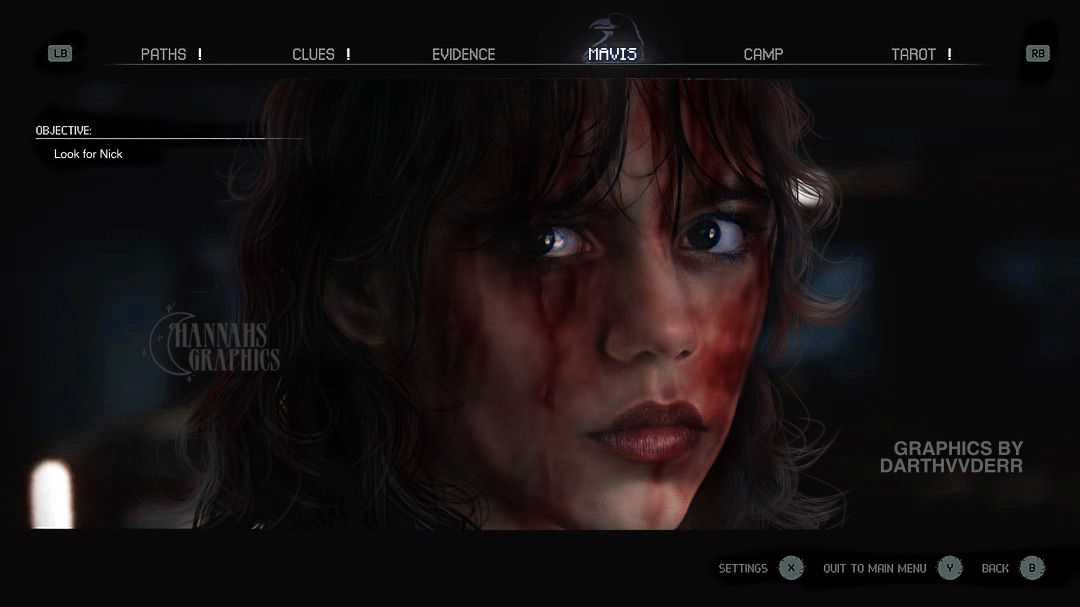Click the 'OBJECTIVE:' heading
Viewport: 1080px width, 607px height.
coord(63,130)
